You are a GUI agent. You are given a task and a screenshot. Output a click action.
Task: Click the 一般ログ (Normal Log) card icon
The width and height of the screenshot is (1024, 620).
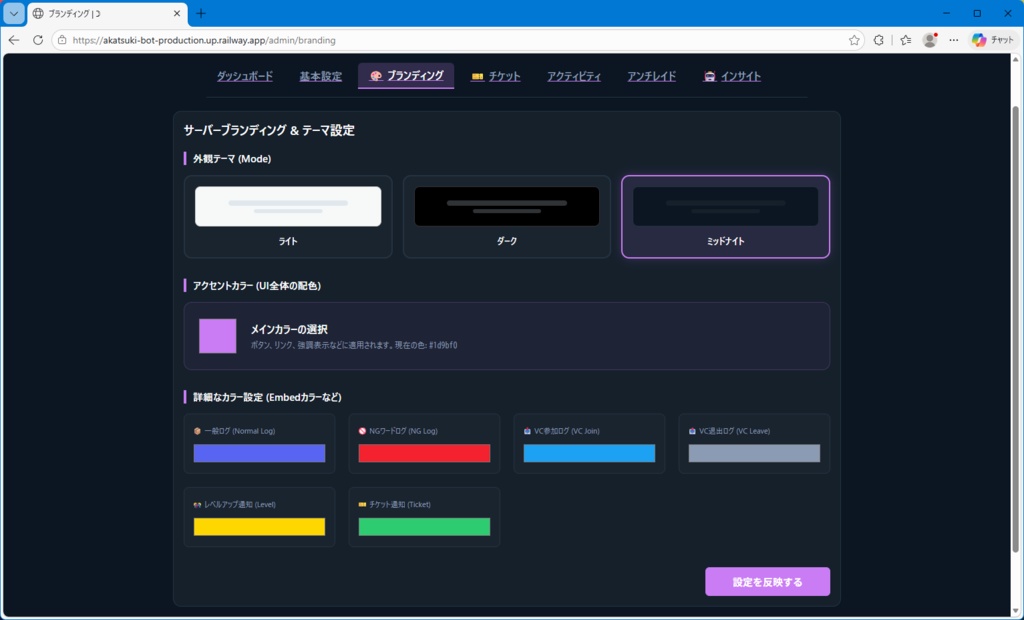[x=196, y=430]
